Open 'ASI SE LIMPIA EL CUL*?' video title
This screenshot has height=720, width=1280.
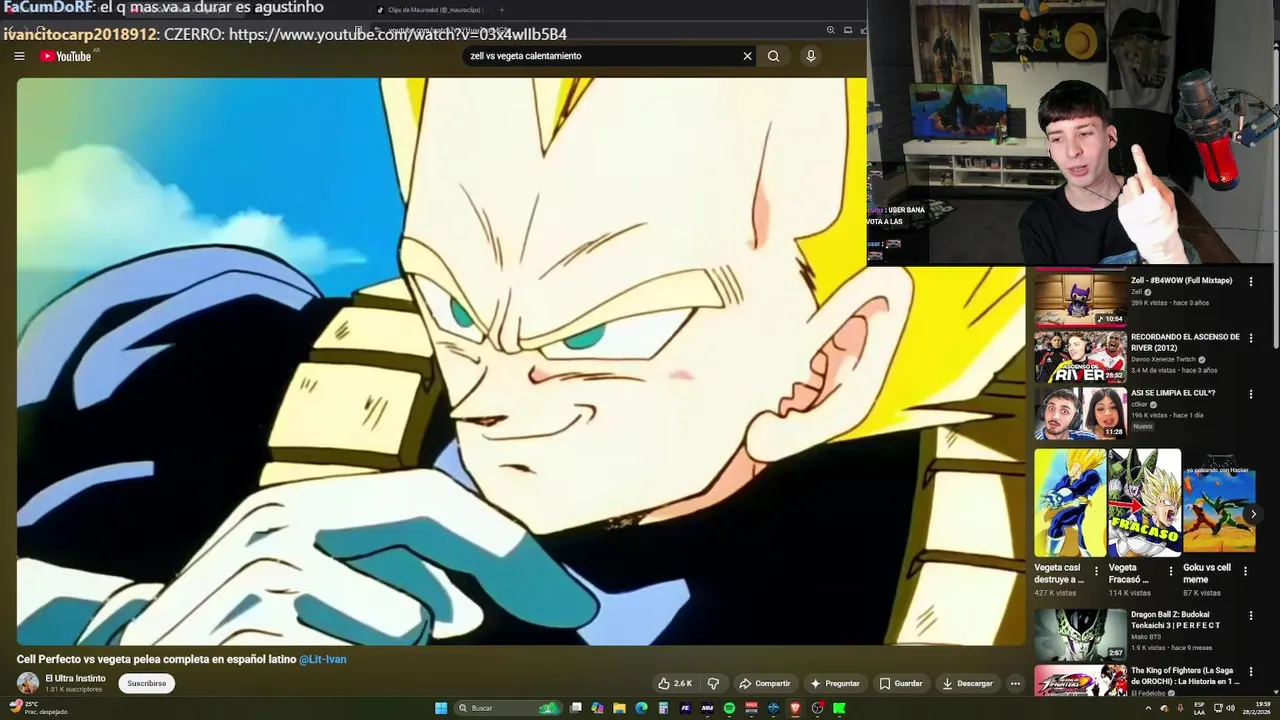click(x=1173, y=393)
